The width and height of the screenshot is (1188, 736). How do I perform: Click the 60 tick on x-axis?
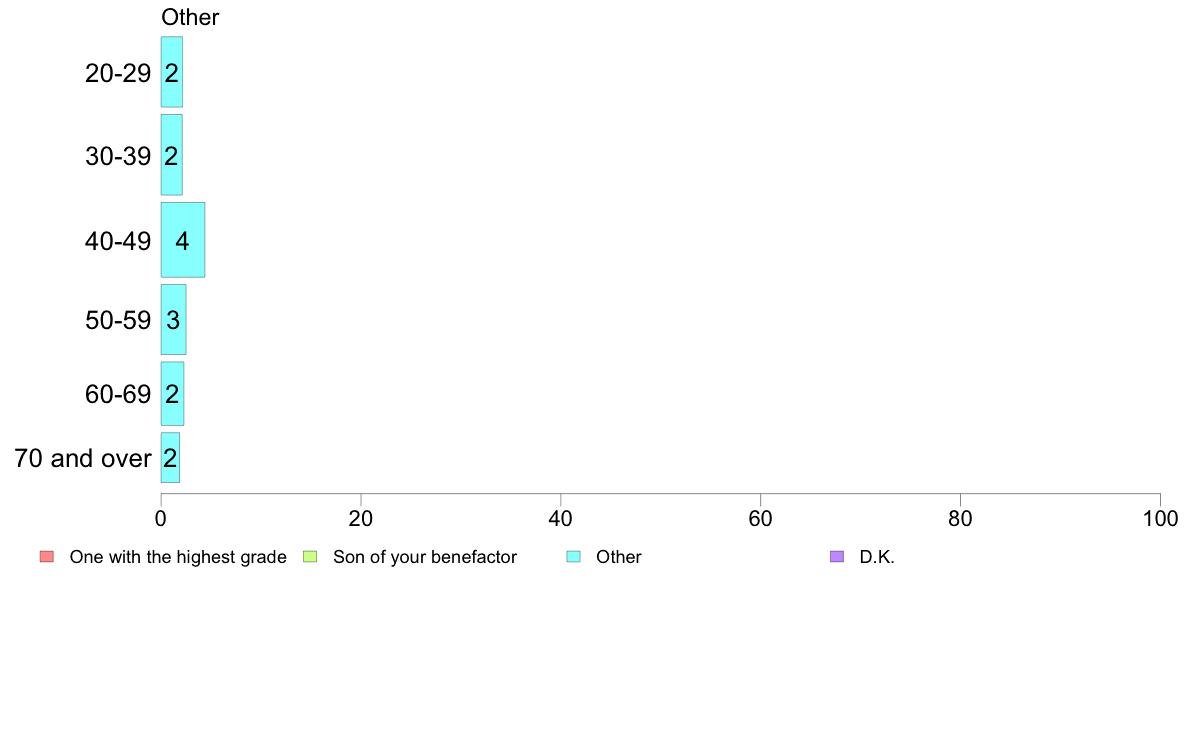pyautogui.click(x=760, y=518)
